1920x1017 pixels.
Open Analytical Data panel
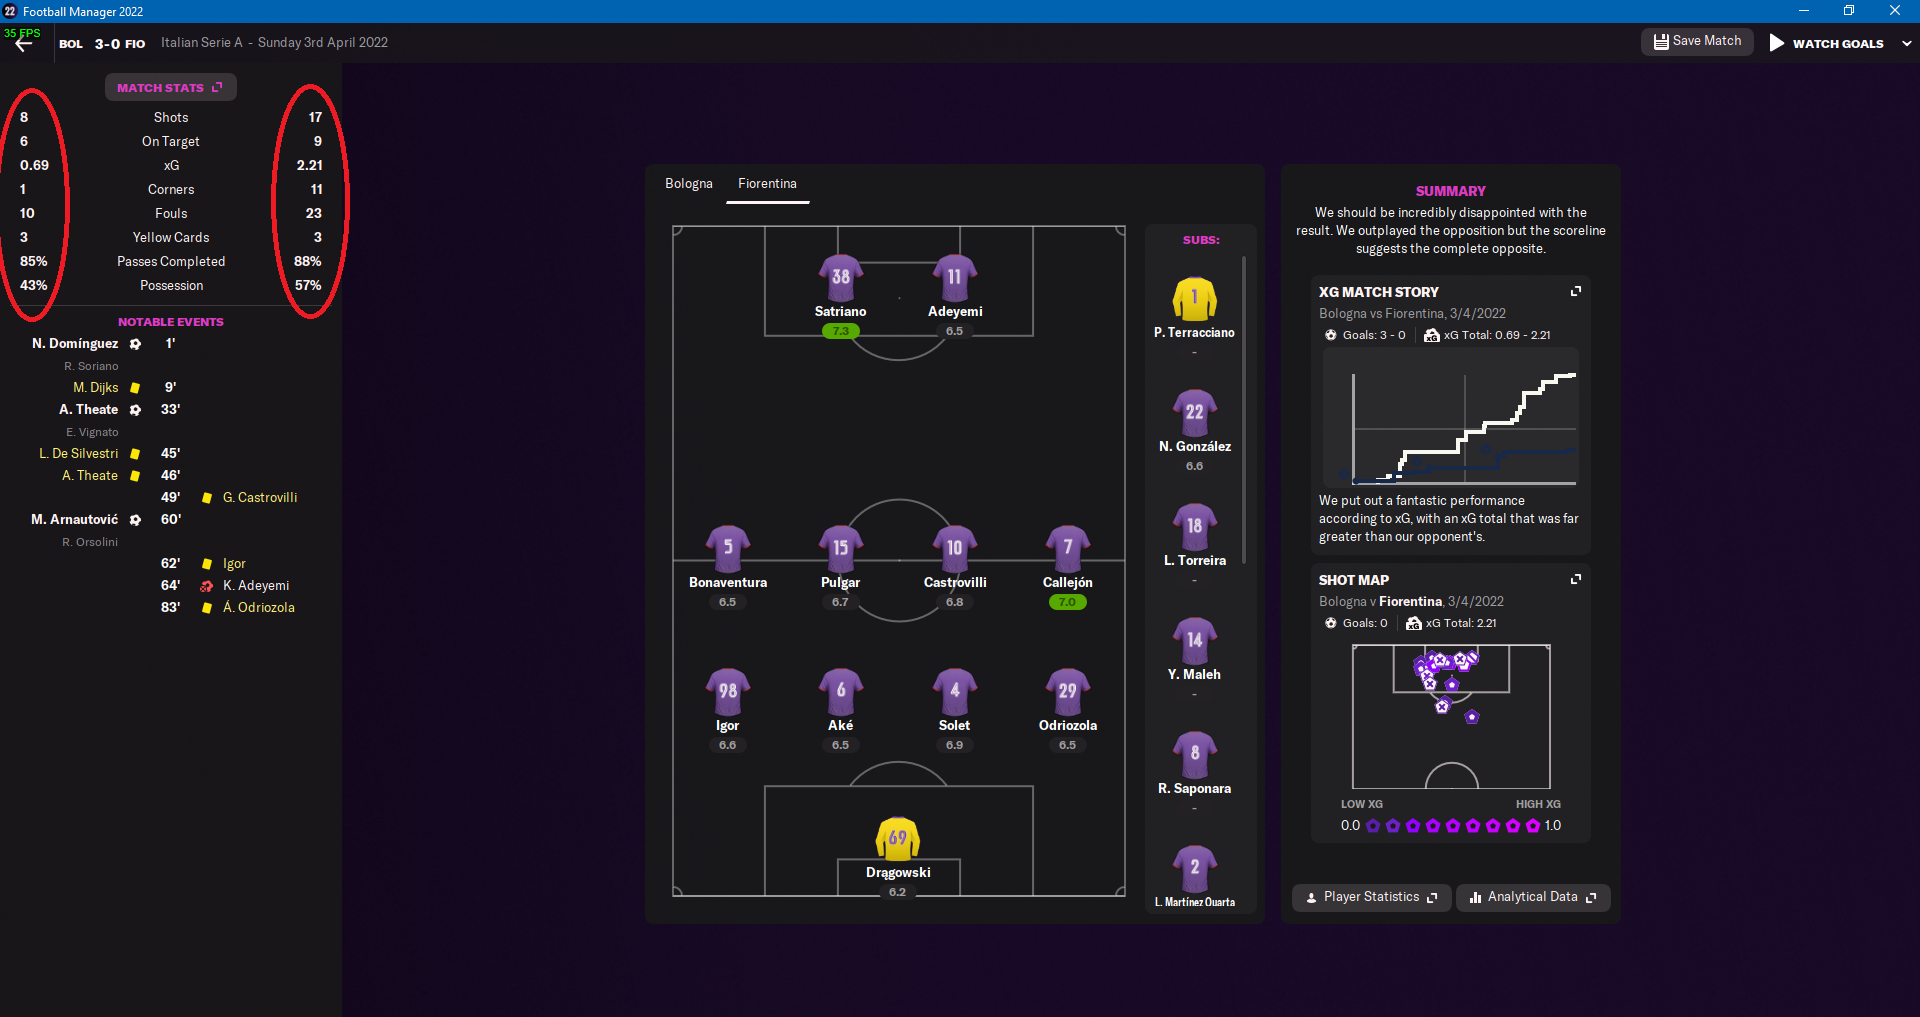click(x=1533, y=897)
